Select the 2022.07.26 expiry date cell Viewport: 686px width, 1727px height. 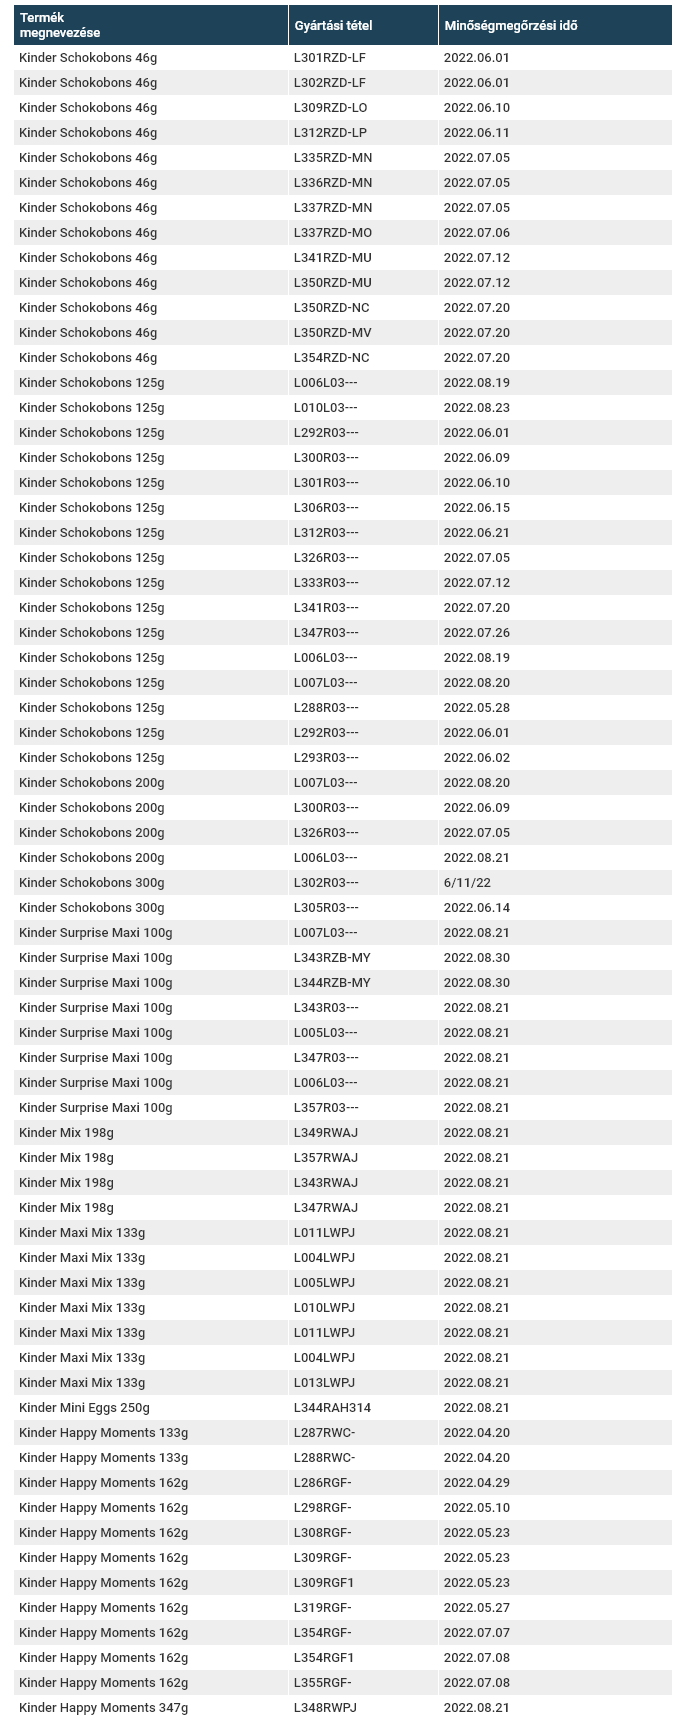tap(477, 633)
